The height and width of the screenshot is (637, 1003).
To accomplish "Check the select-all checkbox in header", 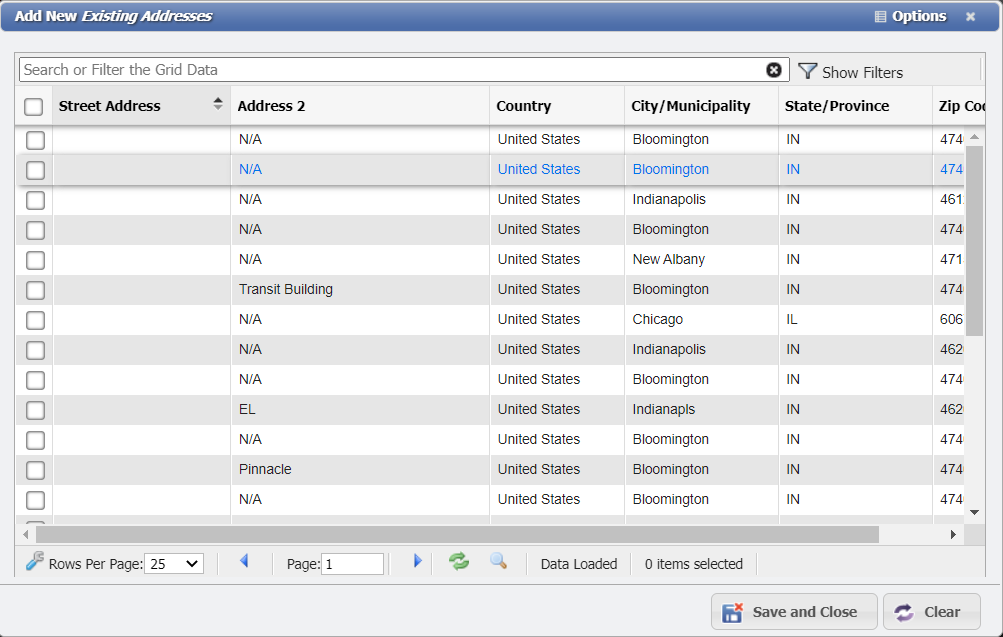I will click(36, 105).
